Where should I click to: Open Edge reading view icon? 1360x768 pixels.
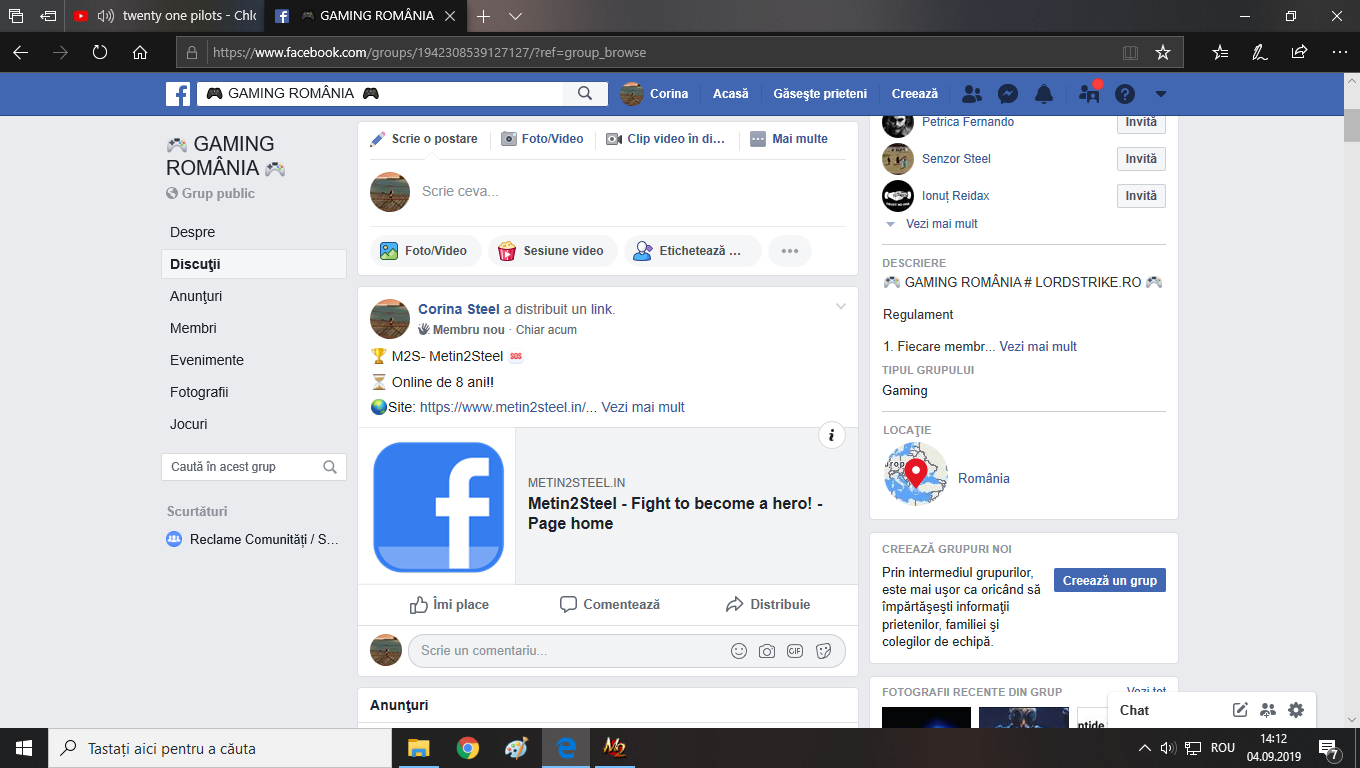(1130, 52)
